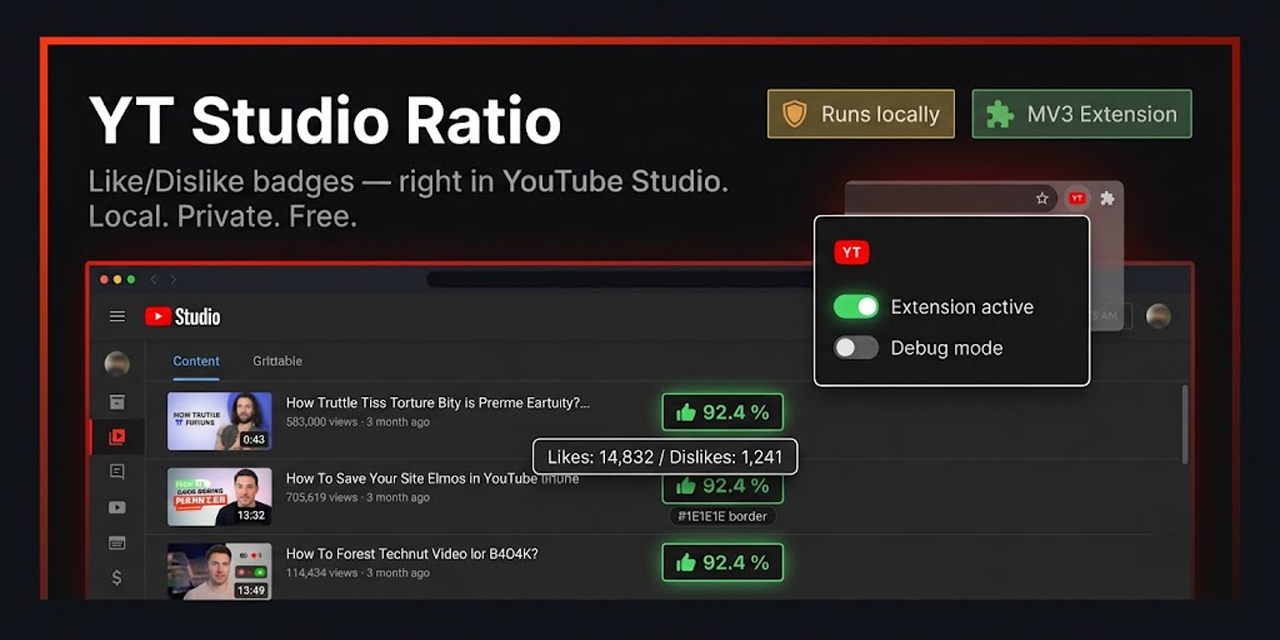Open the hamburger menu in YouTube Studio
This screenshot has height=640, width=1280.
coord(117,317)
